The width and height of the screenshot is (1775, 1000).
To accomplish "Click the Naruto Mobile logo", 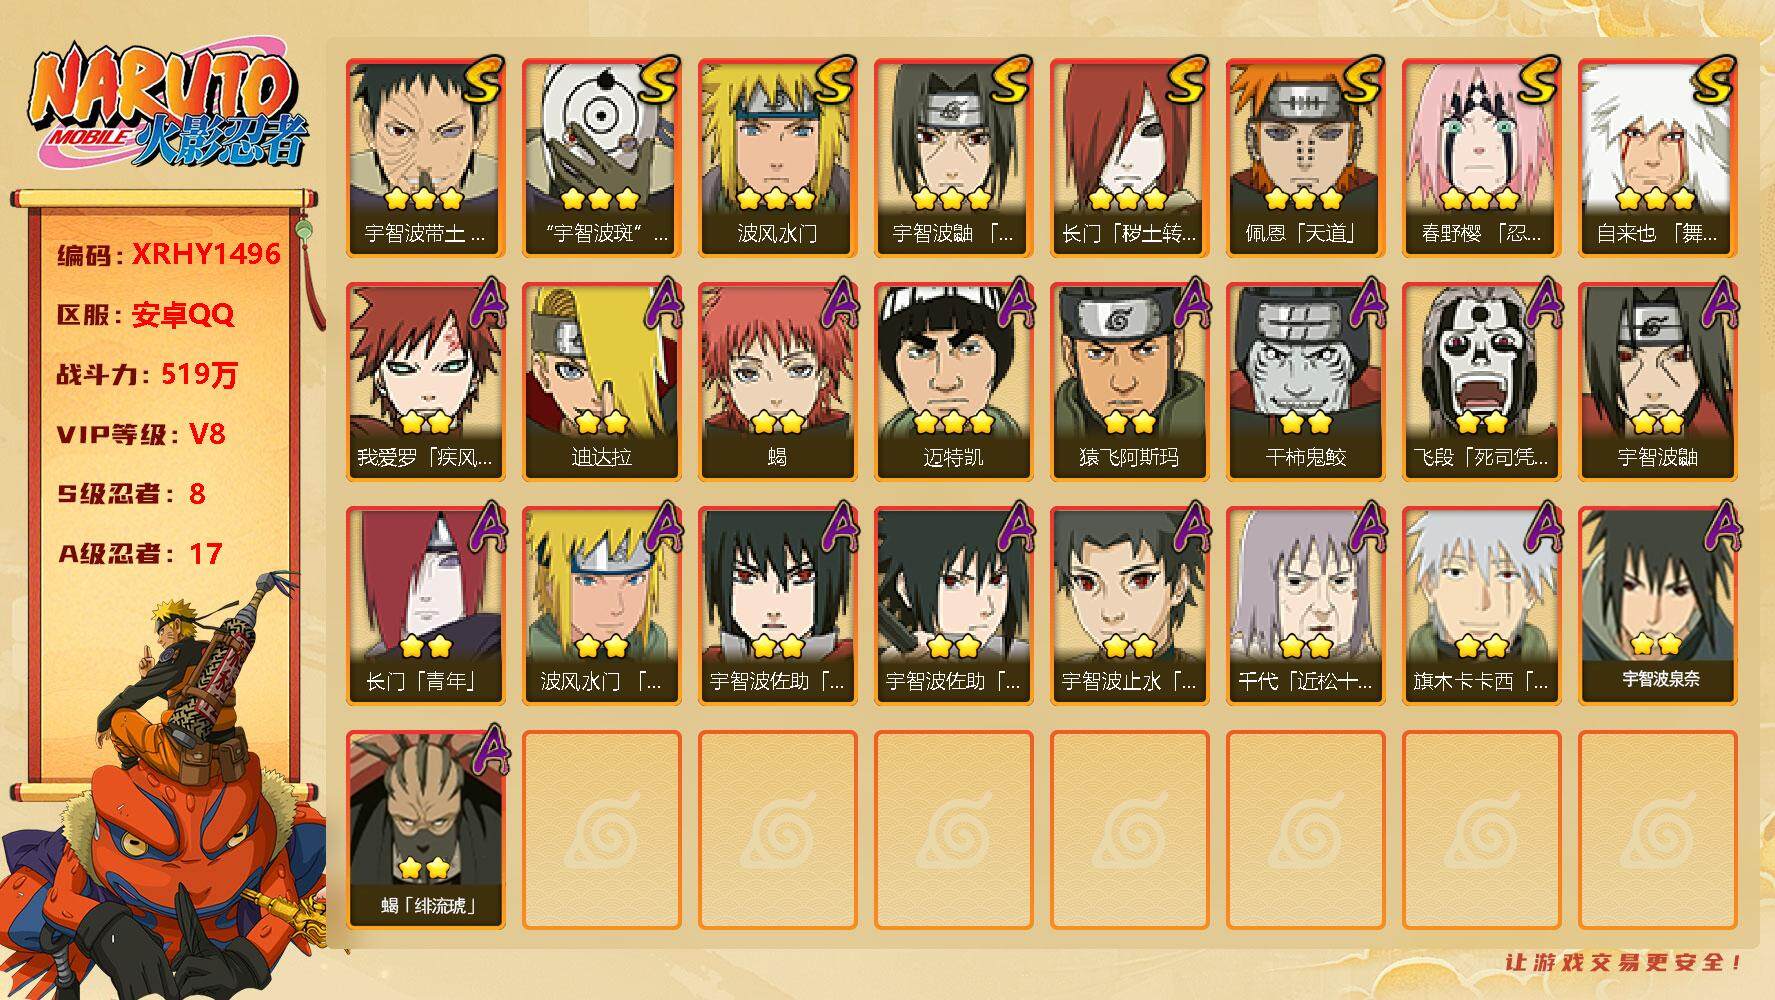I will [168, 107].
